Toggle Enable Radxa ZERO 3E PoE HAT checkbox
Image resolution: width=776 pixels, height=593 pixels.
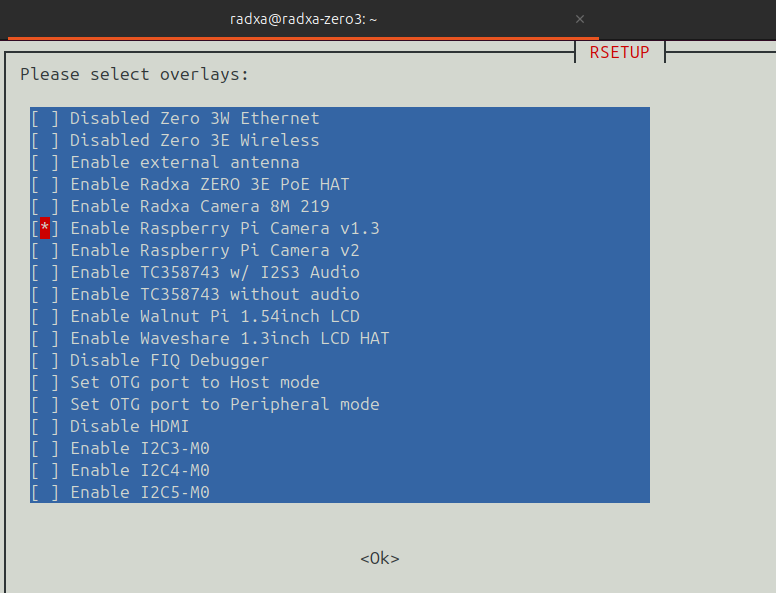pyautogui.click(x=45, y=185)
